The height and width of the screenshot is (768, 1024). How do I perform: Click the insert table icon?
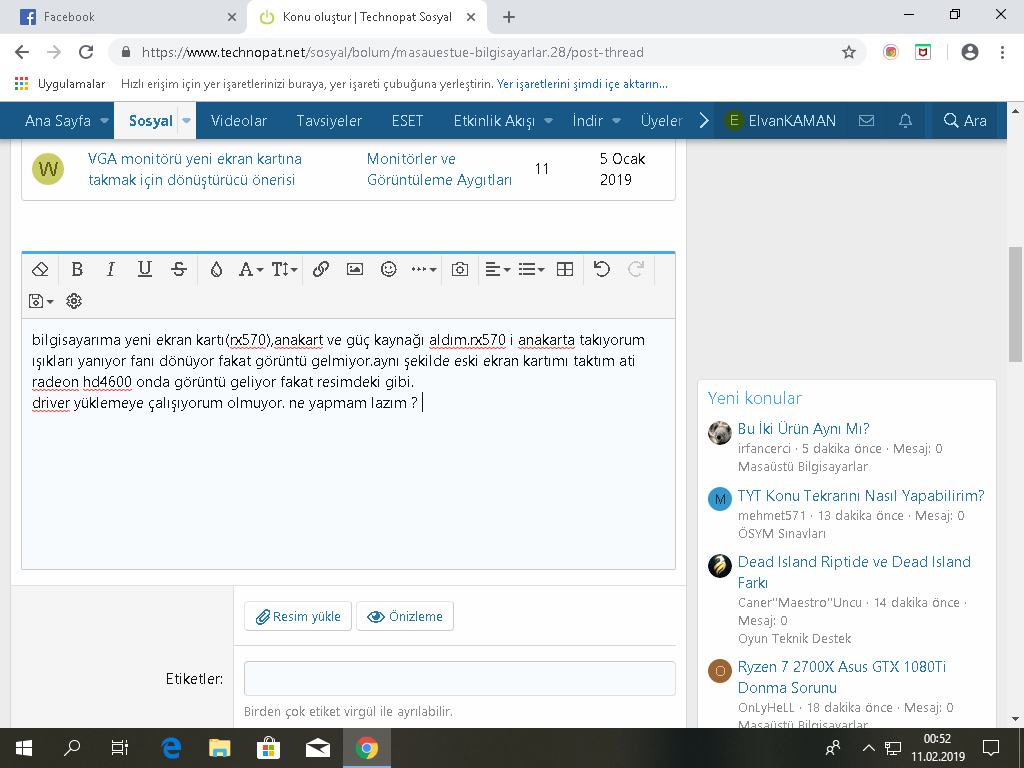tap(565, 269)
